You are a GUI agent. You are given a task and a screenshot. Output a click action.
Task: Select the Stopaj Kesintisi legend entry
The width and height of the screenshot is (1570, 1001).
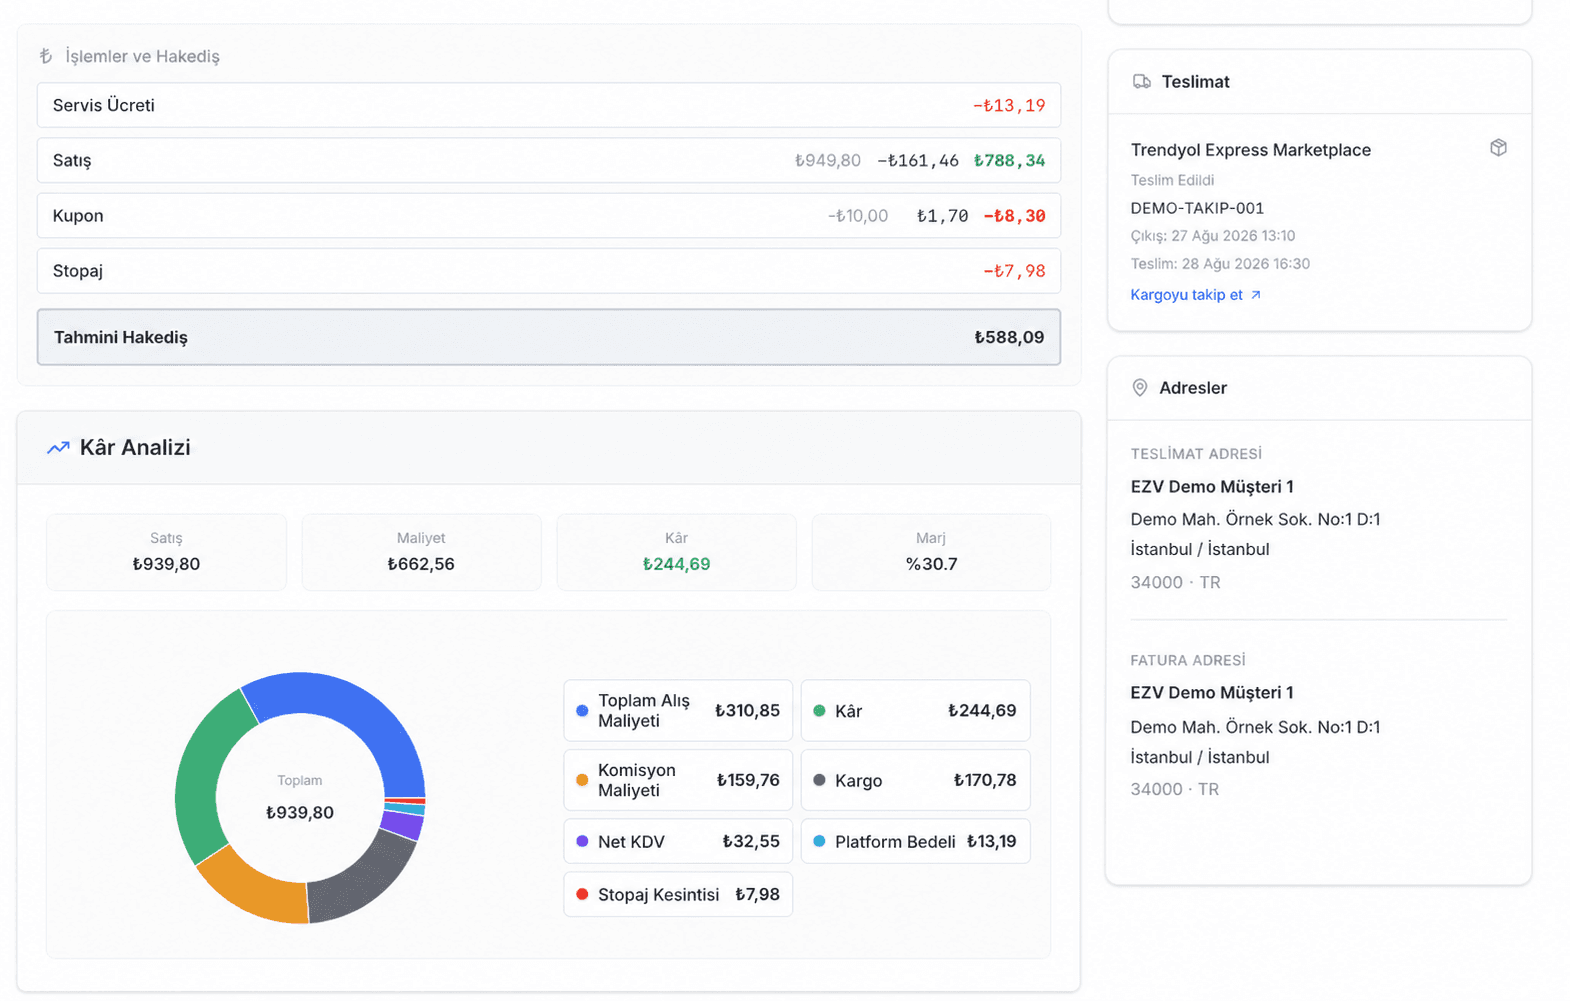pos(678,894)
